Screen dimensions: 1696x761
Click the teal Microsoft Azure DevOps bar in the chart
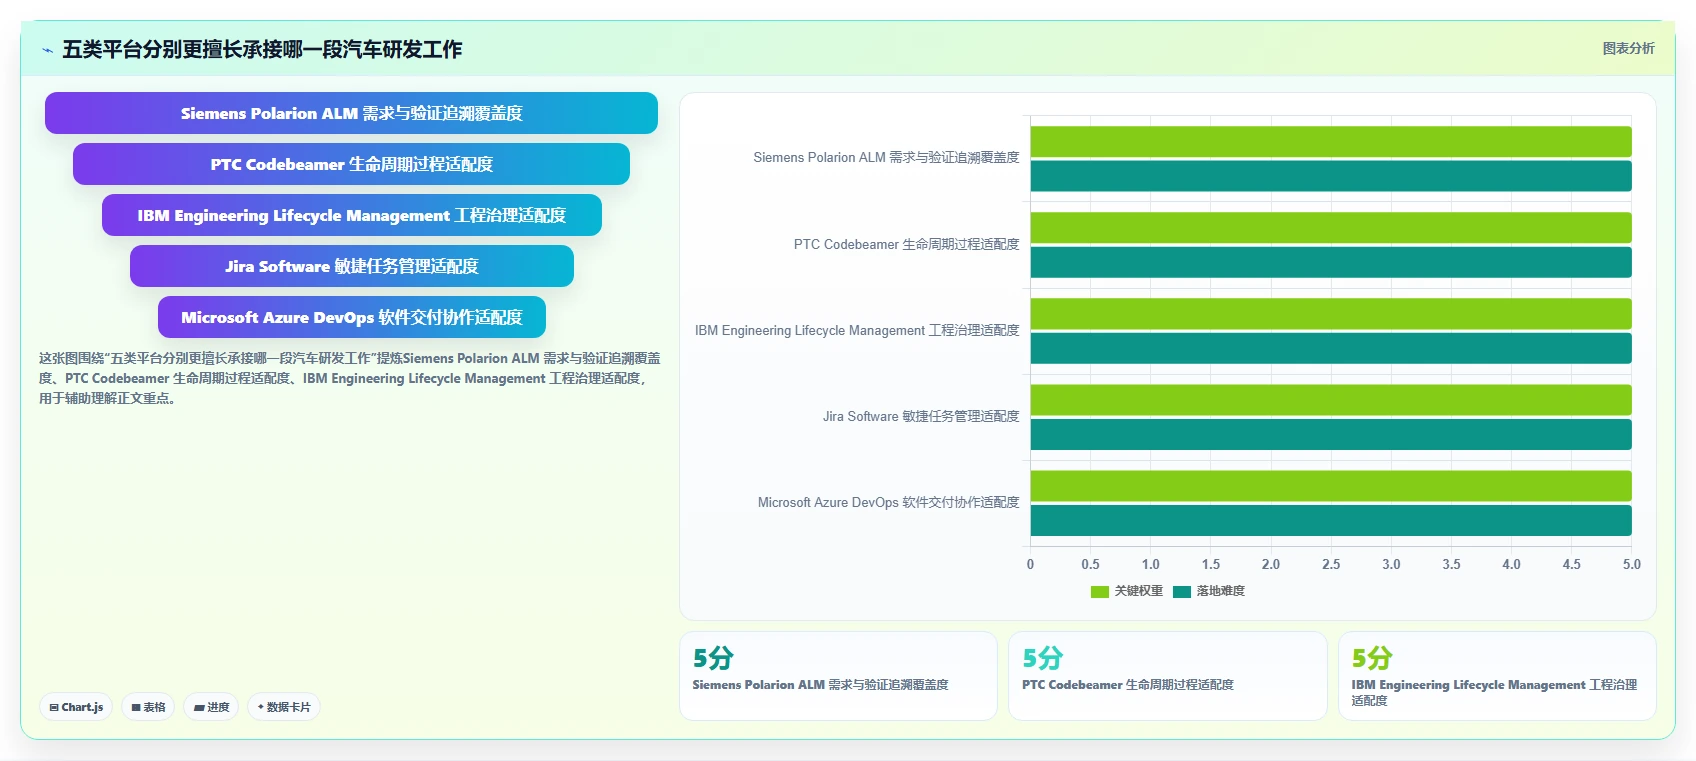click(1331, 520)
